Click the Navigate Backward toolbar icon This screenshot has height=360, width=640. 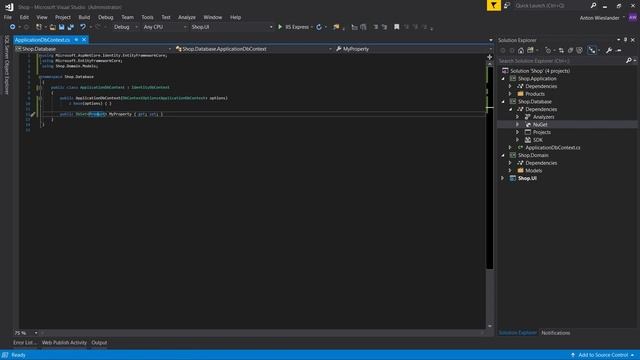coord(12,27)
